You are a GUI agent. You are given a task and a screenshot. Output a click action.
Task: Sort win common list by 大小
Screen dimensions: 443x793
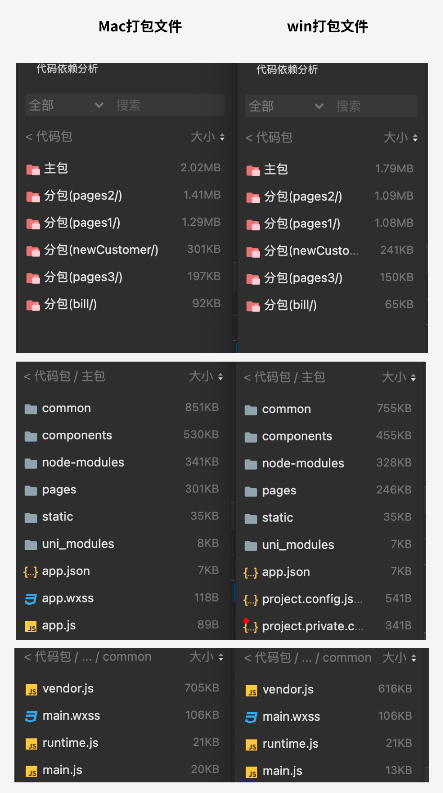pos(400,657)
